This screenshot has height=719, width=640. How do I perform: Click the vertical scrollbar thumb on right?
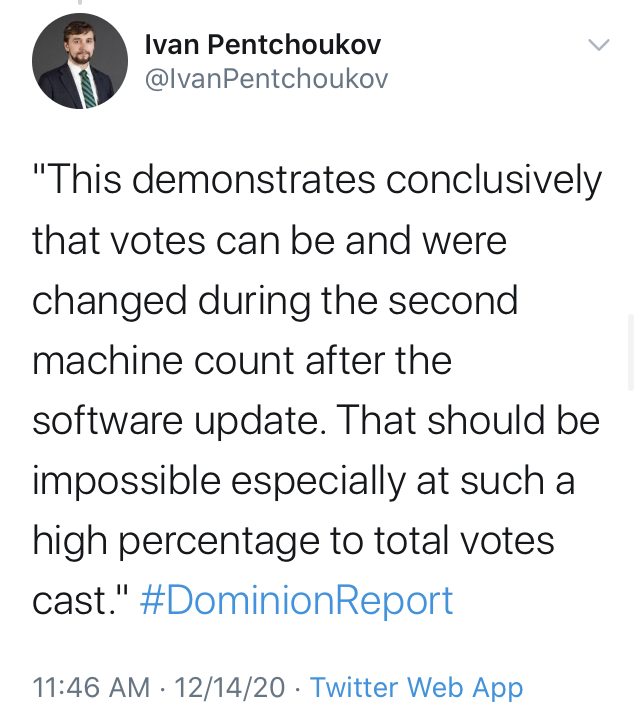631,352
